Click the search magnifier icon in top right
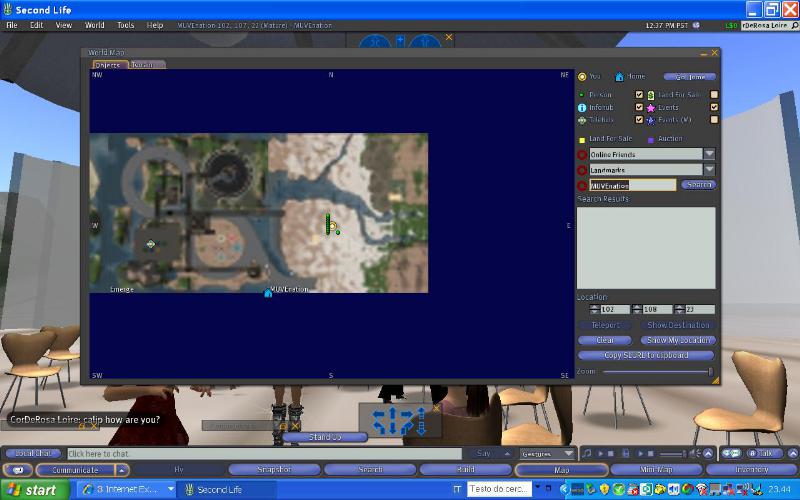This screenshot has height=500, width=800. 794,25
